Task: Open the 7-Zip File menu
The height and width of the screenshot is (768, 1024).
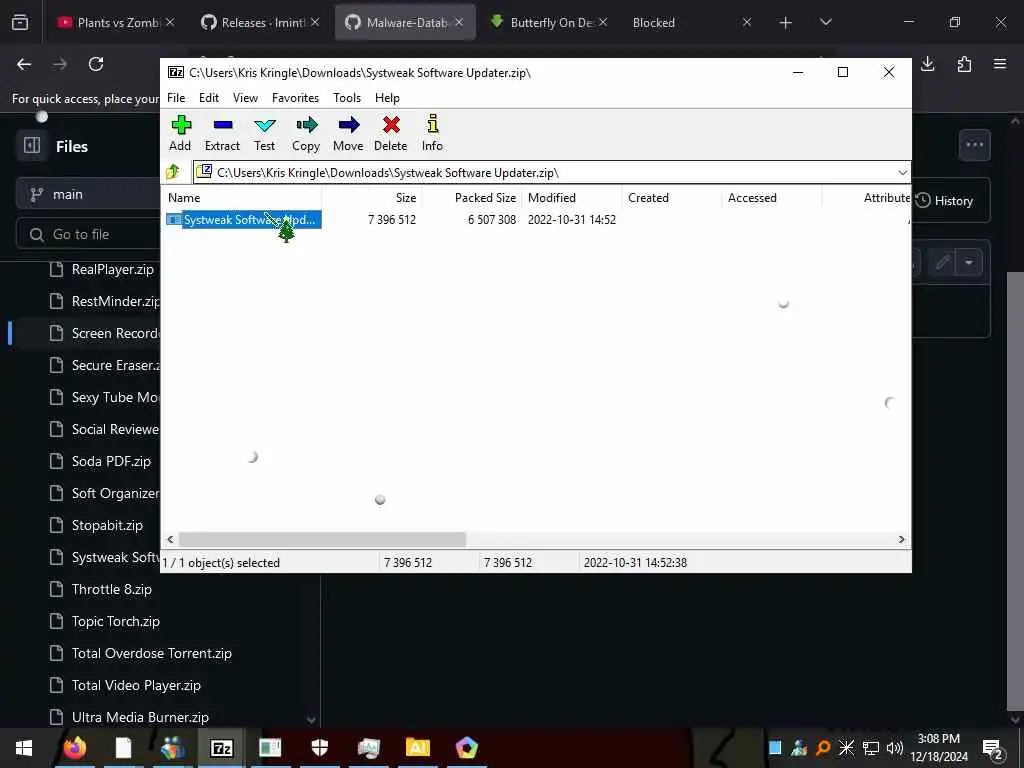Action: click(x=176, y=98)
